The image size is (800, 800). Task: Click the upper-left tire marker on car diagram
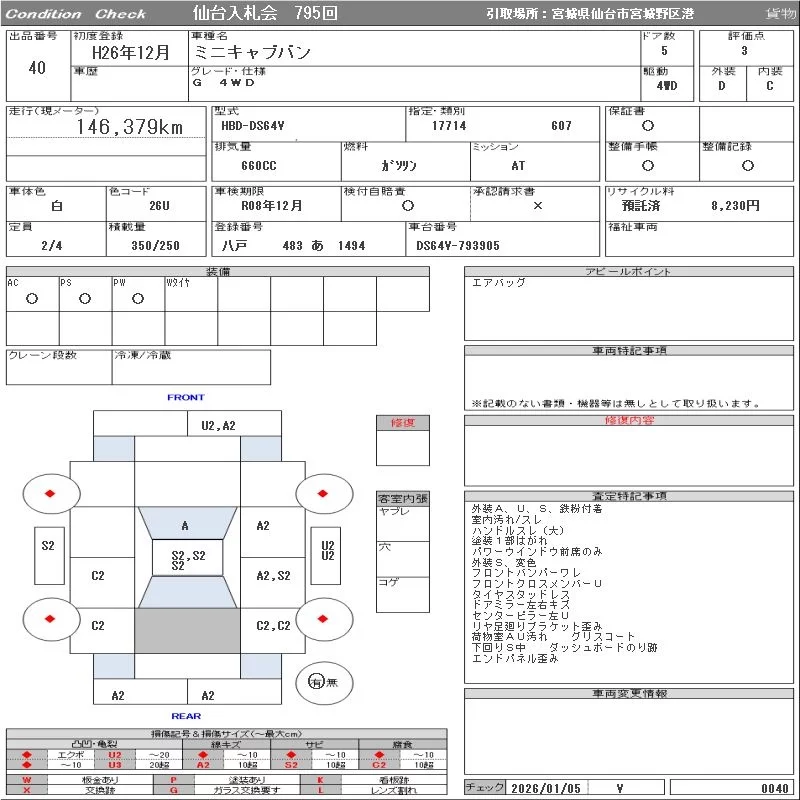click(x=50, y=493)
